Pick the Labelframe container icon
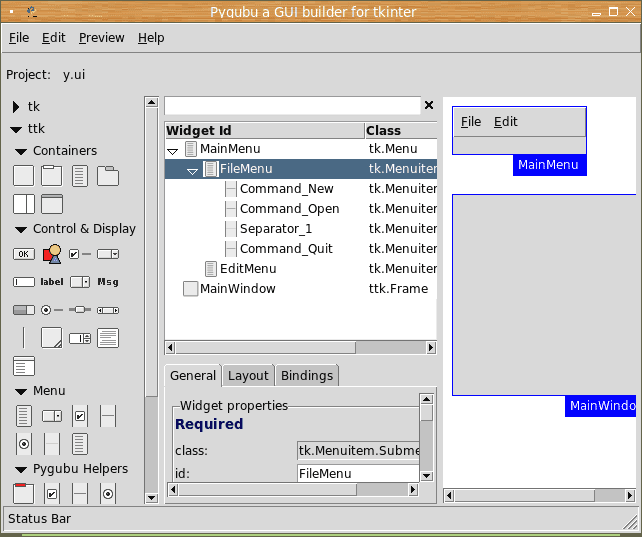Viewport: 642px width, 537px height. point(52,176)
